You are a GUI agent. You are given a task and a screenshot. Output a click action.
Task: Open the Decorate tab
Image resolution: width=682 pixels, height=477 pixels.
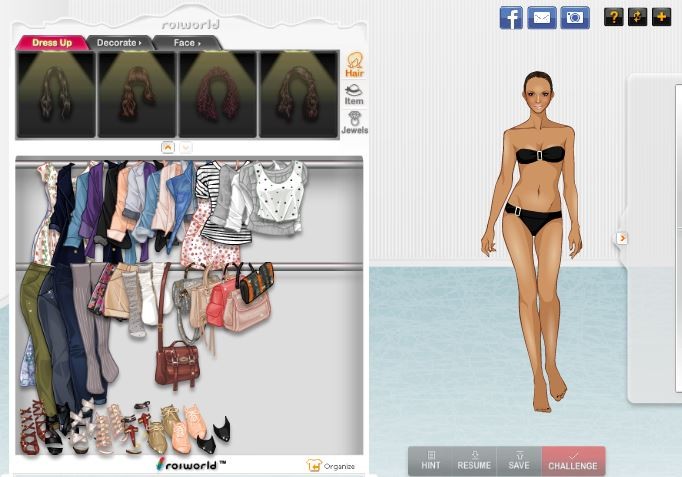[x=119, y=43]
